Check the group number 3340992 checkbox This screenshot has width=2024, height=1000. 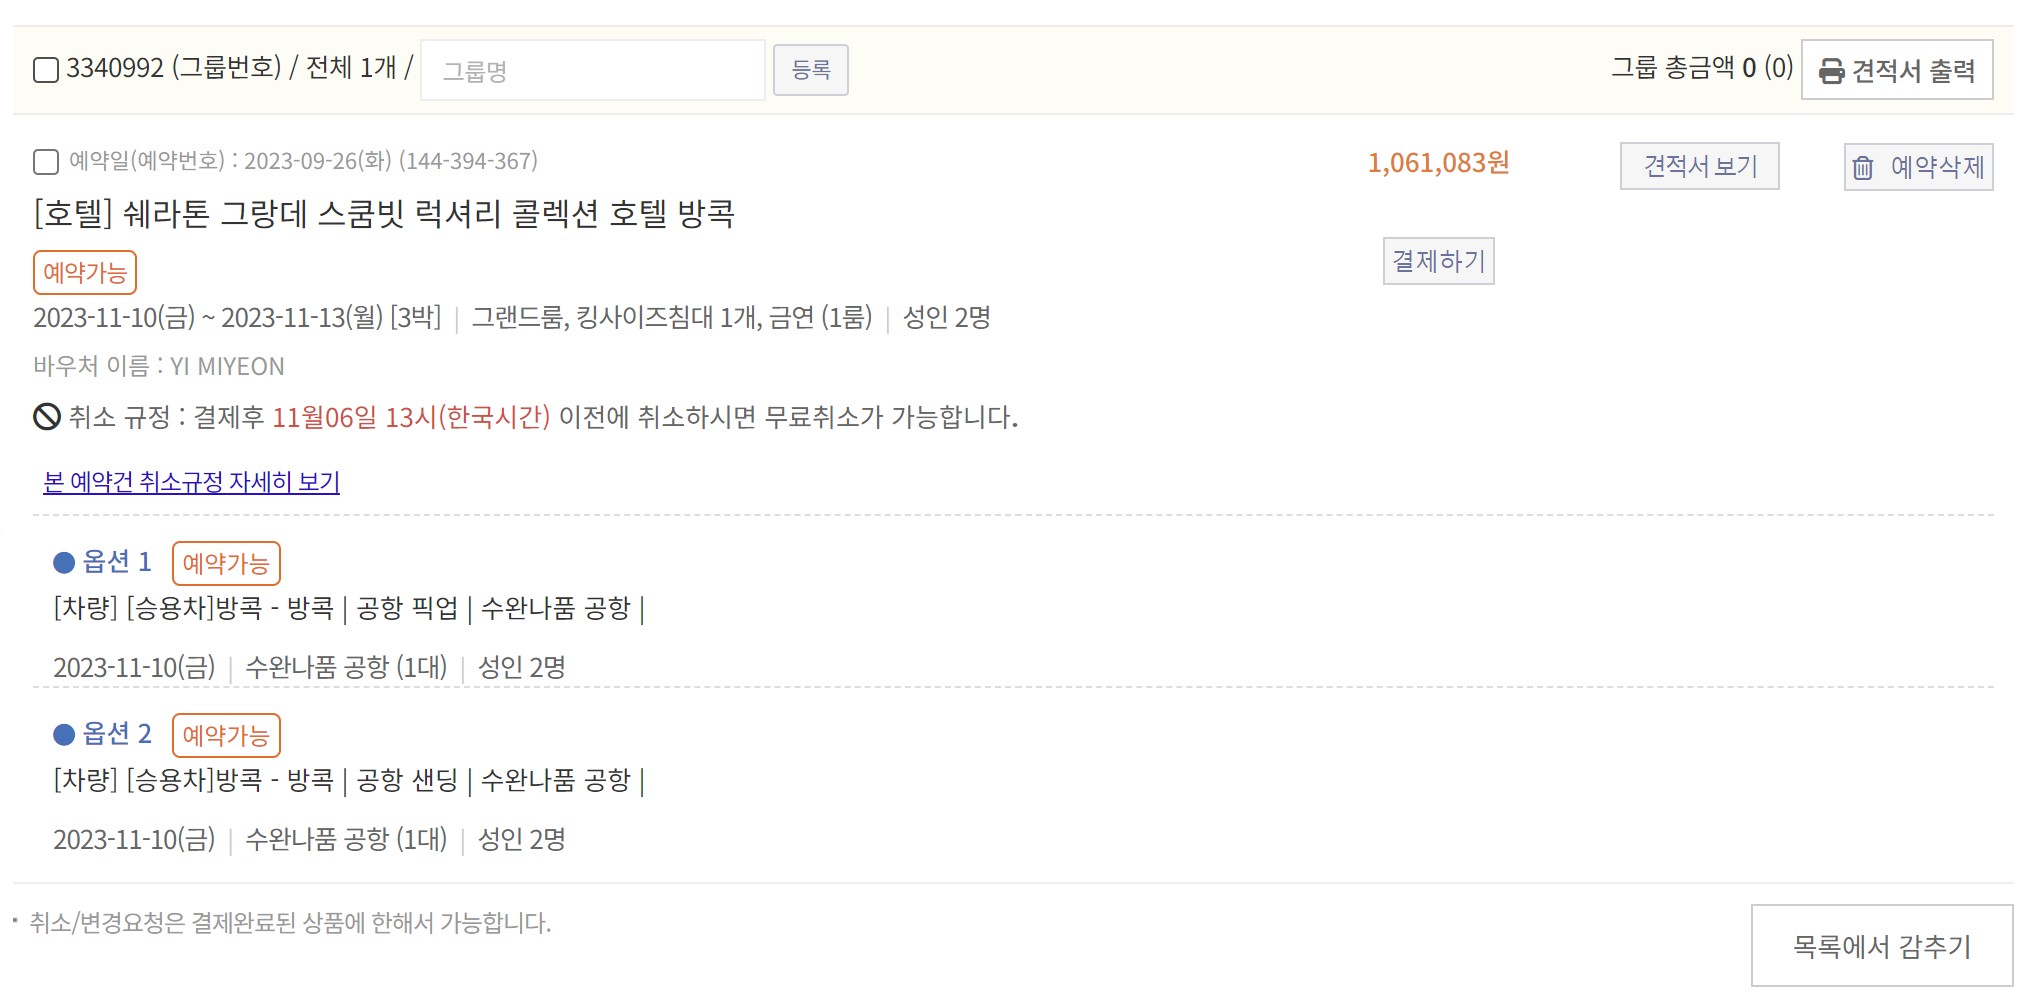(46, 70)
